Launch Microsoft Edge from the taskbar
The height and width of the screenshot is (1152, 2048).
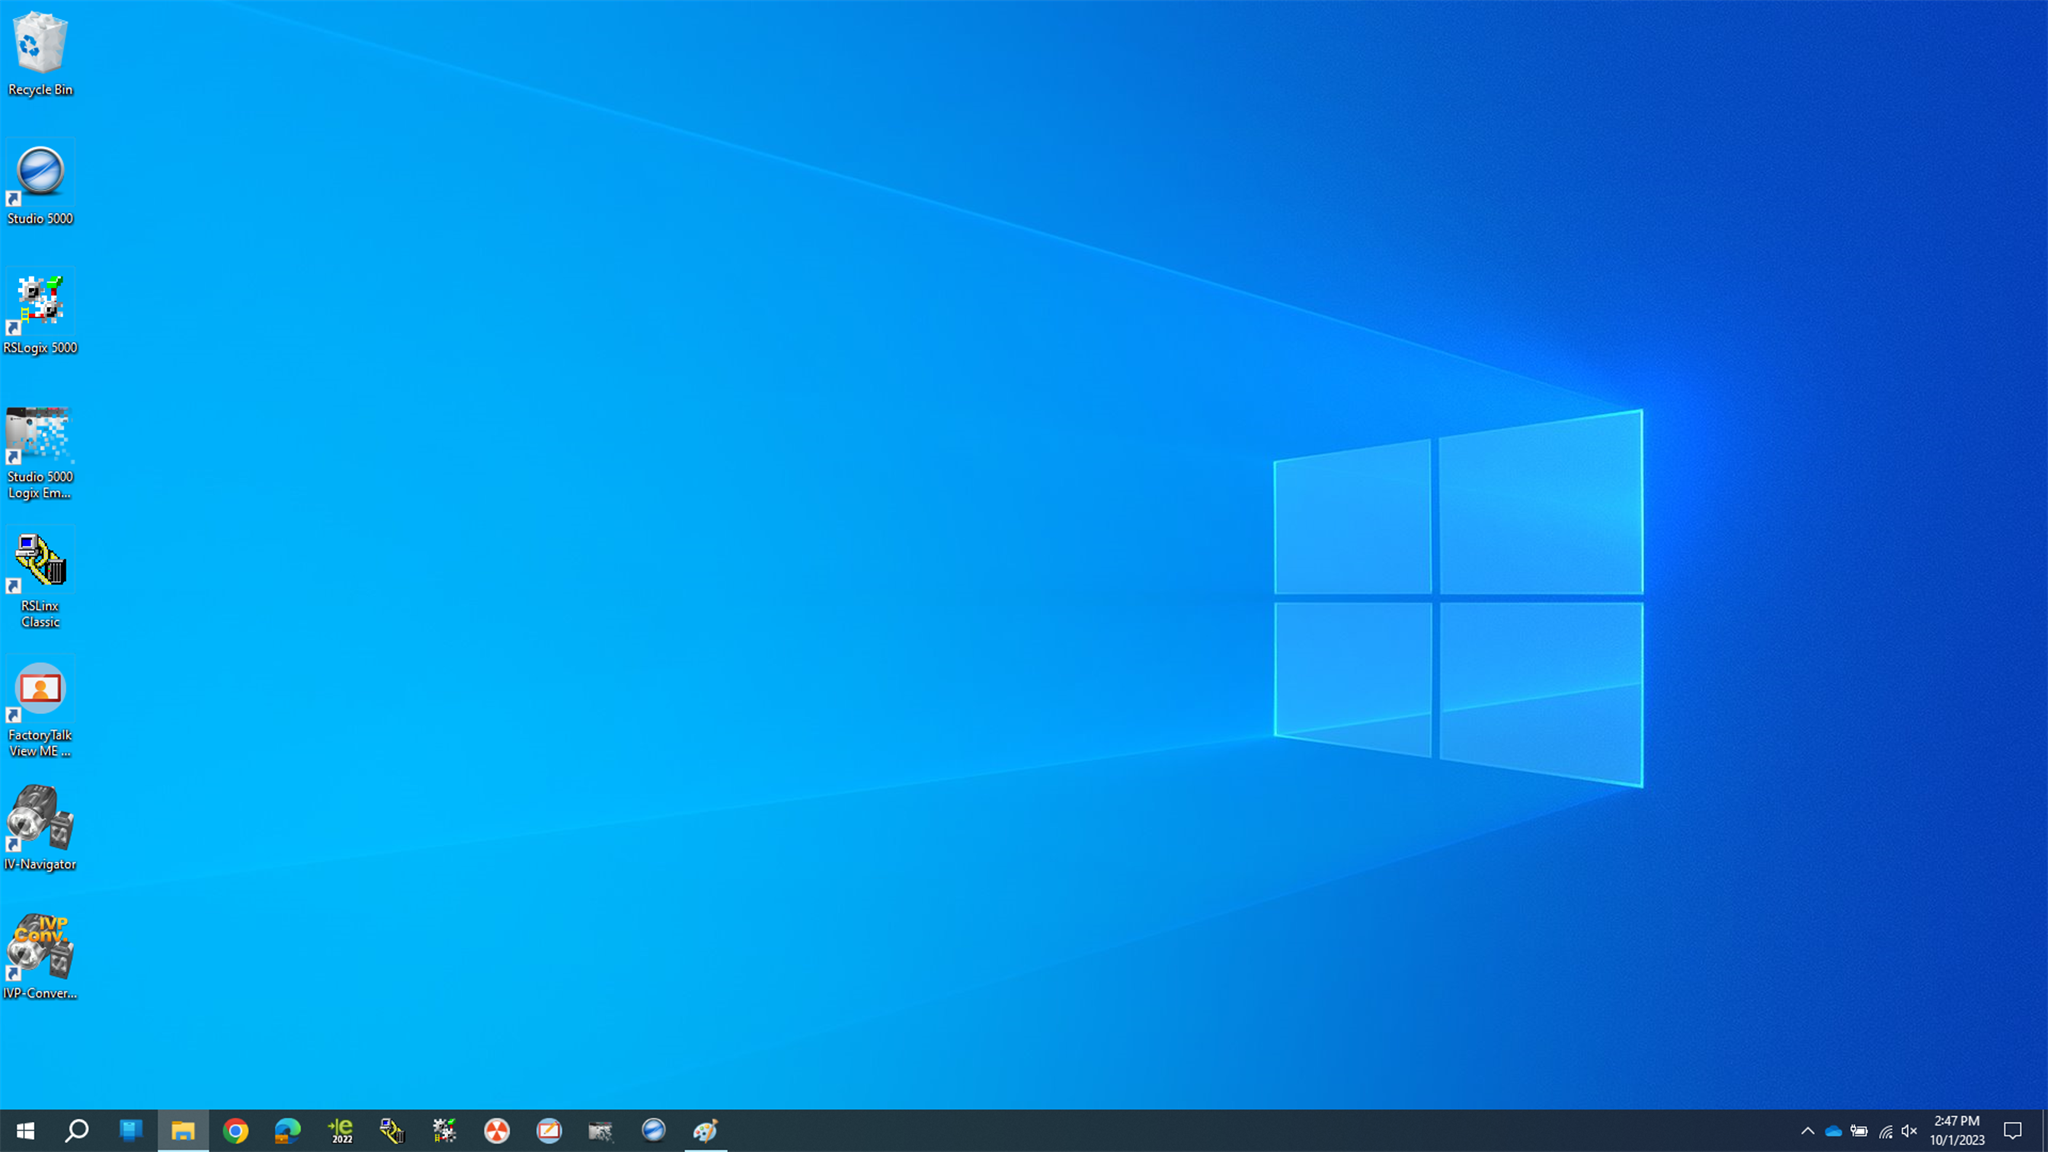pos(288,1131)
